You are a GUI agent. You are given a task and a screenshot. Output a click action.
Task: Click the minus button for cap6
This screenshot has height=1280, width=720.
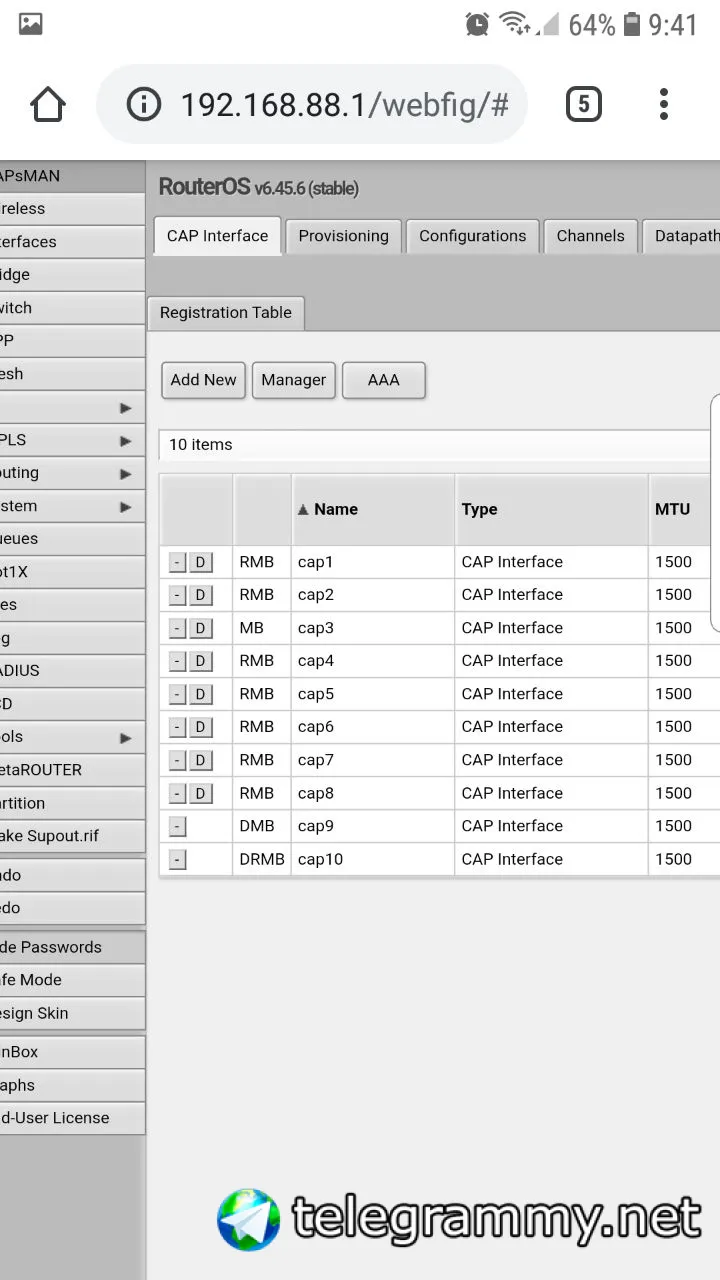coord(177,728)
